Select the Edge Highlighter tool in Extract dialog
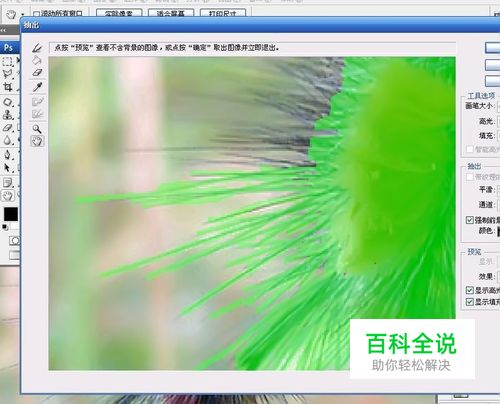Viewport: 500px width, 404px height. pos(37,48)
